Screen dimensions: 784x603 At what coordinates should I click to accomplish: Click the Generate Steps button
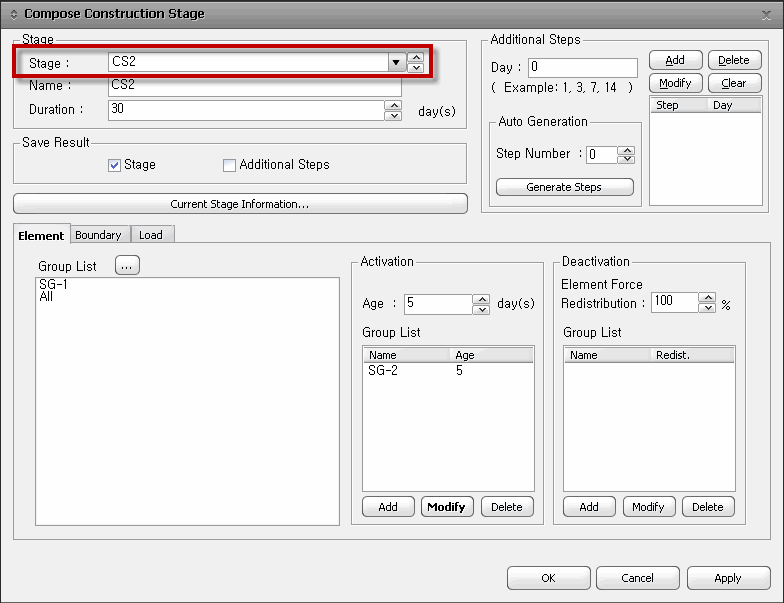point(564,187)
